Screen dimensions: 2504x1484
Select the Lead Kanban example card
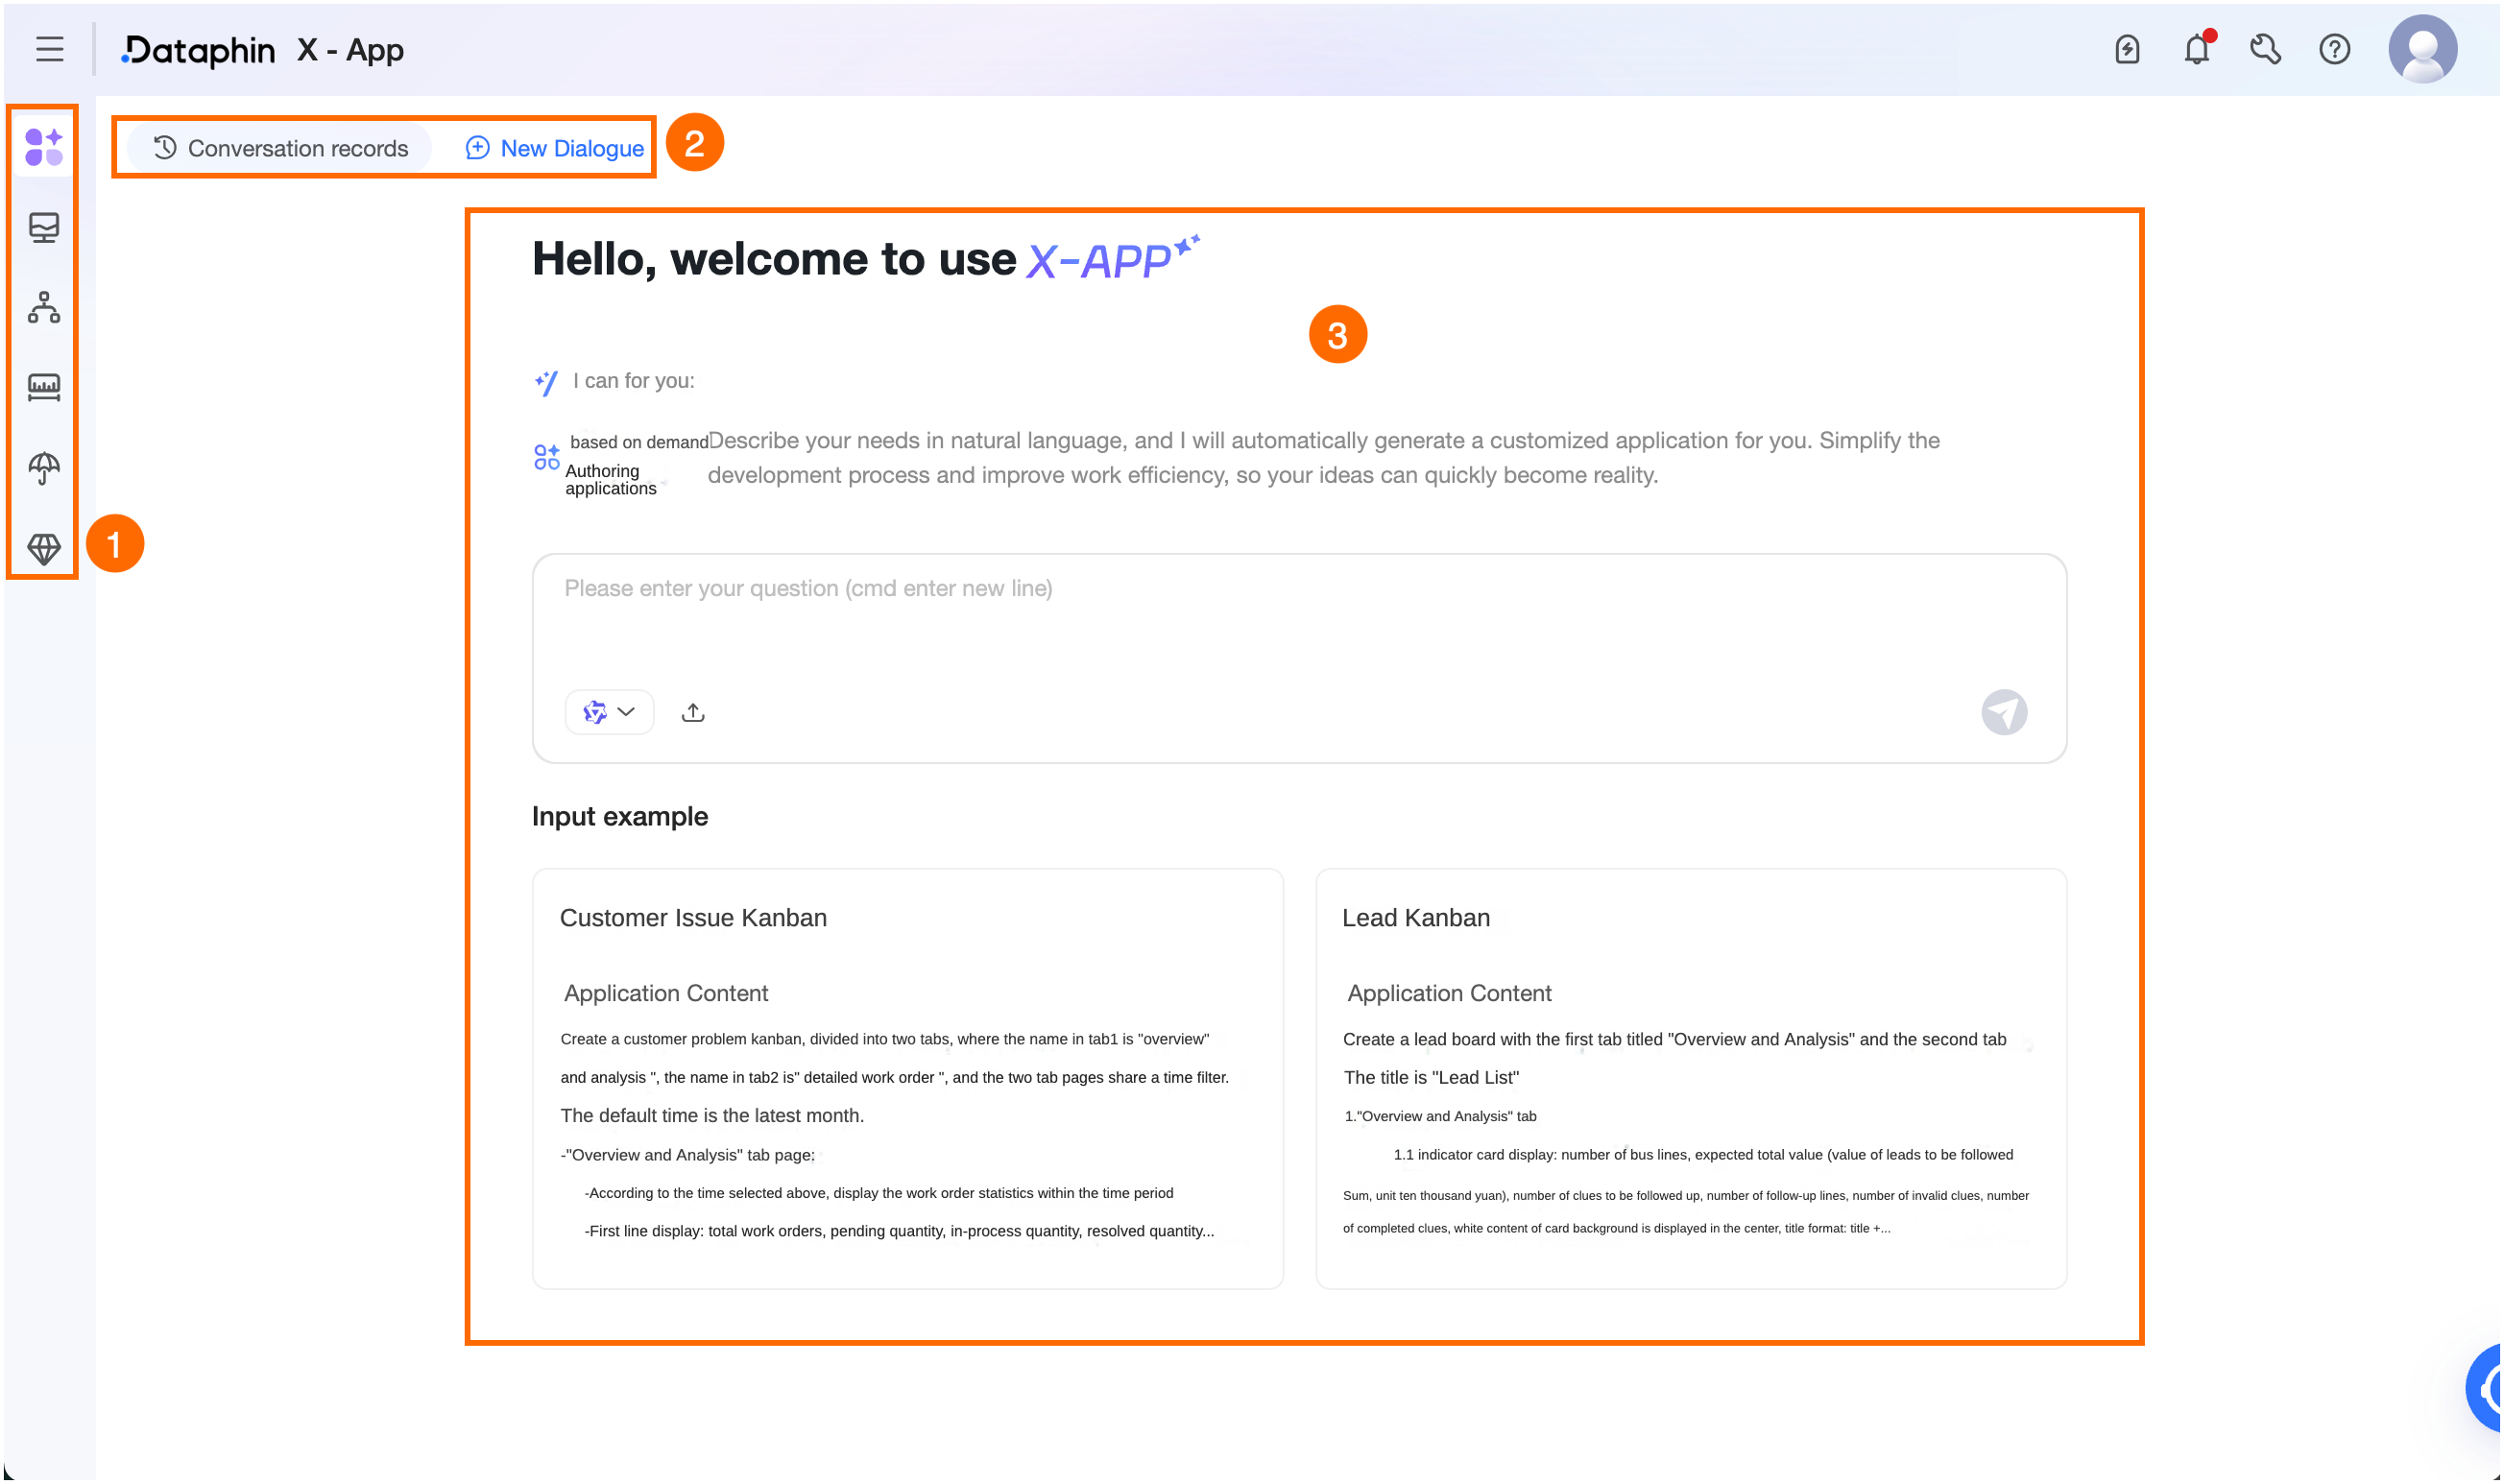click(1690, 1078)
